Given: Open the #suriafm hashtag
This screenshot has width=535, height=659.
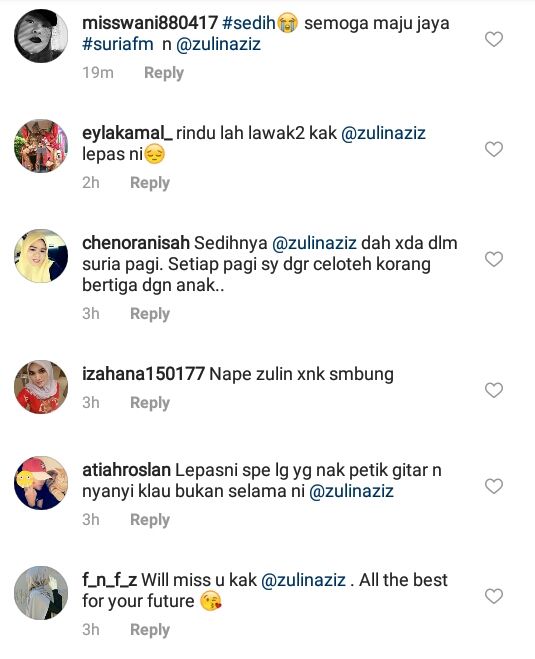Looking at the screenshot, I should 118,44.
